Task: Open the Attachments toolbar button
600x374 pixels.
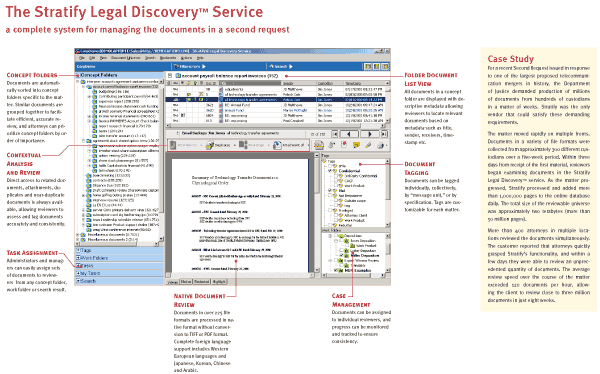Action: tap(186, 145)
